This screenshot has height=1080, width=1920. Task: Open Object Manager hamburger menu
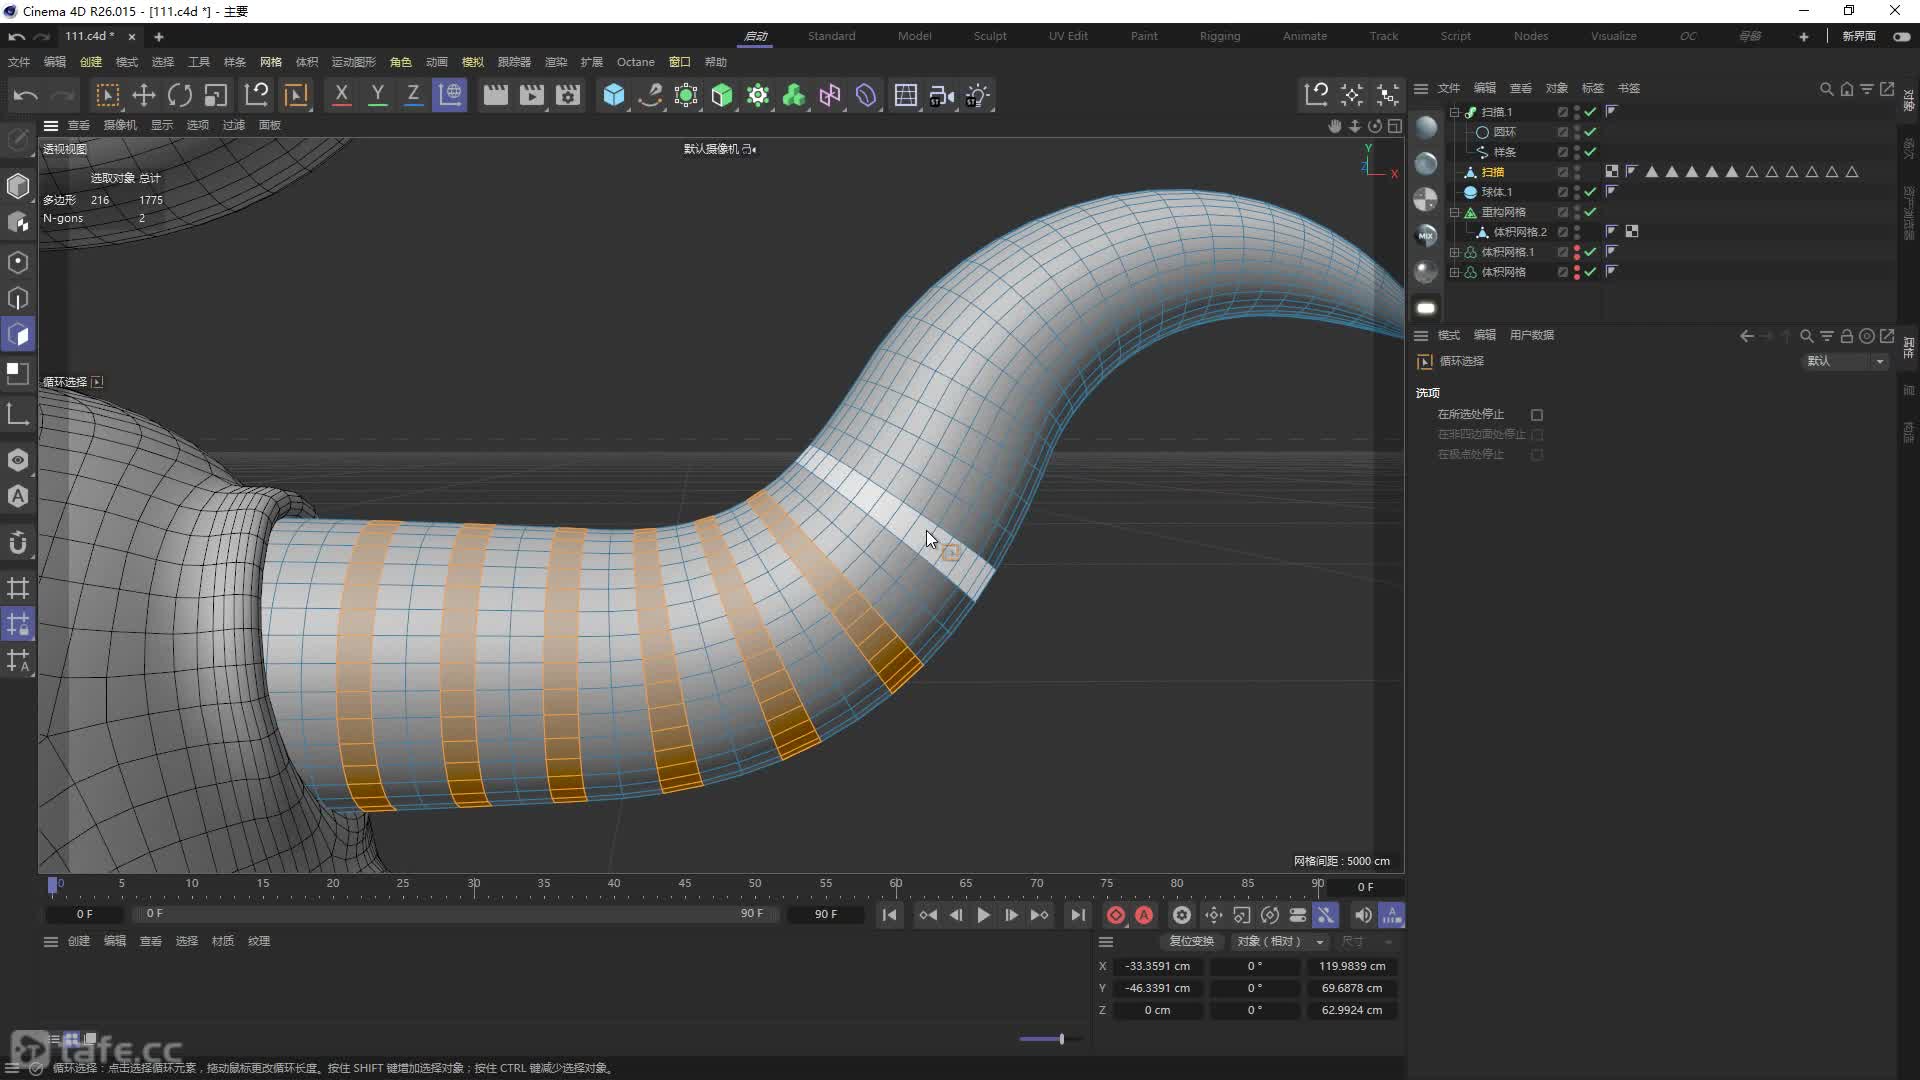(1420, 88)
